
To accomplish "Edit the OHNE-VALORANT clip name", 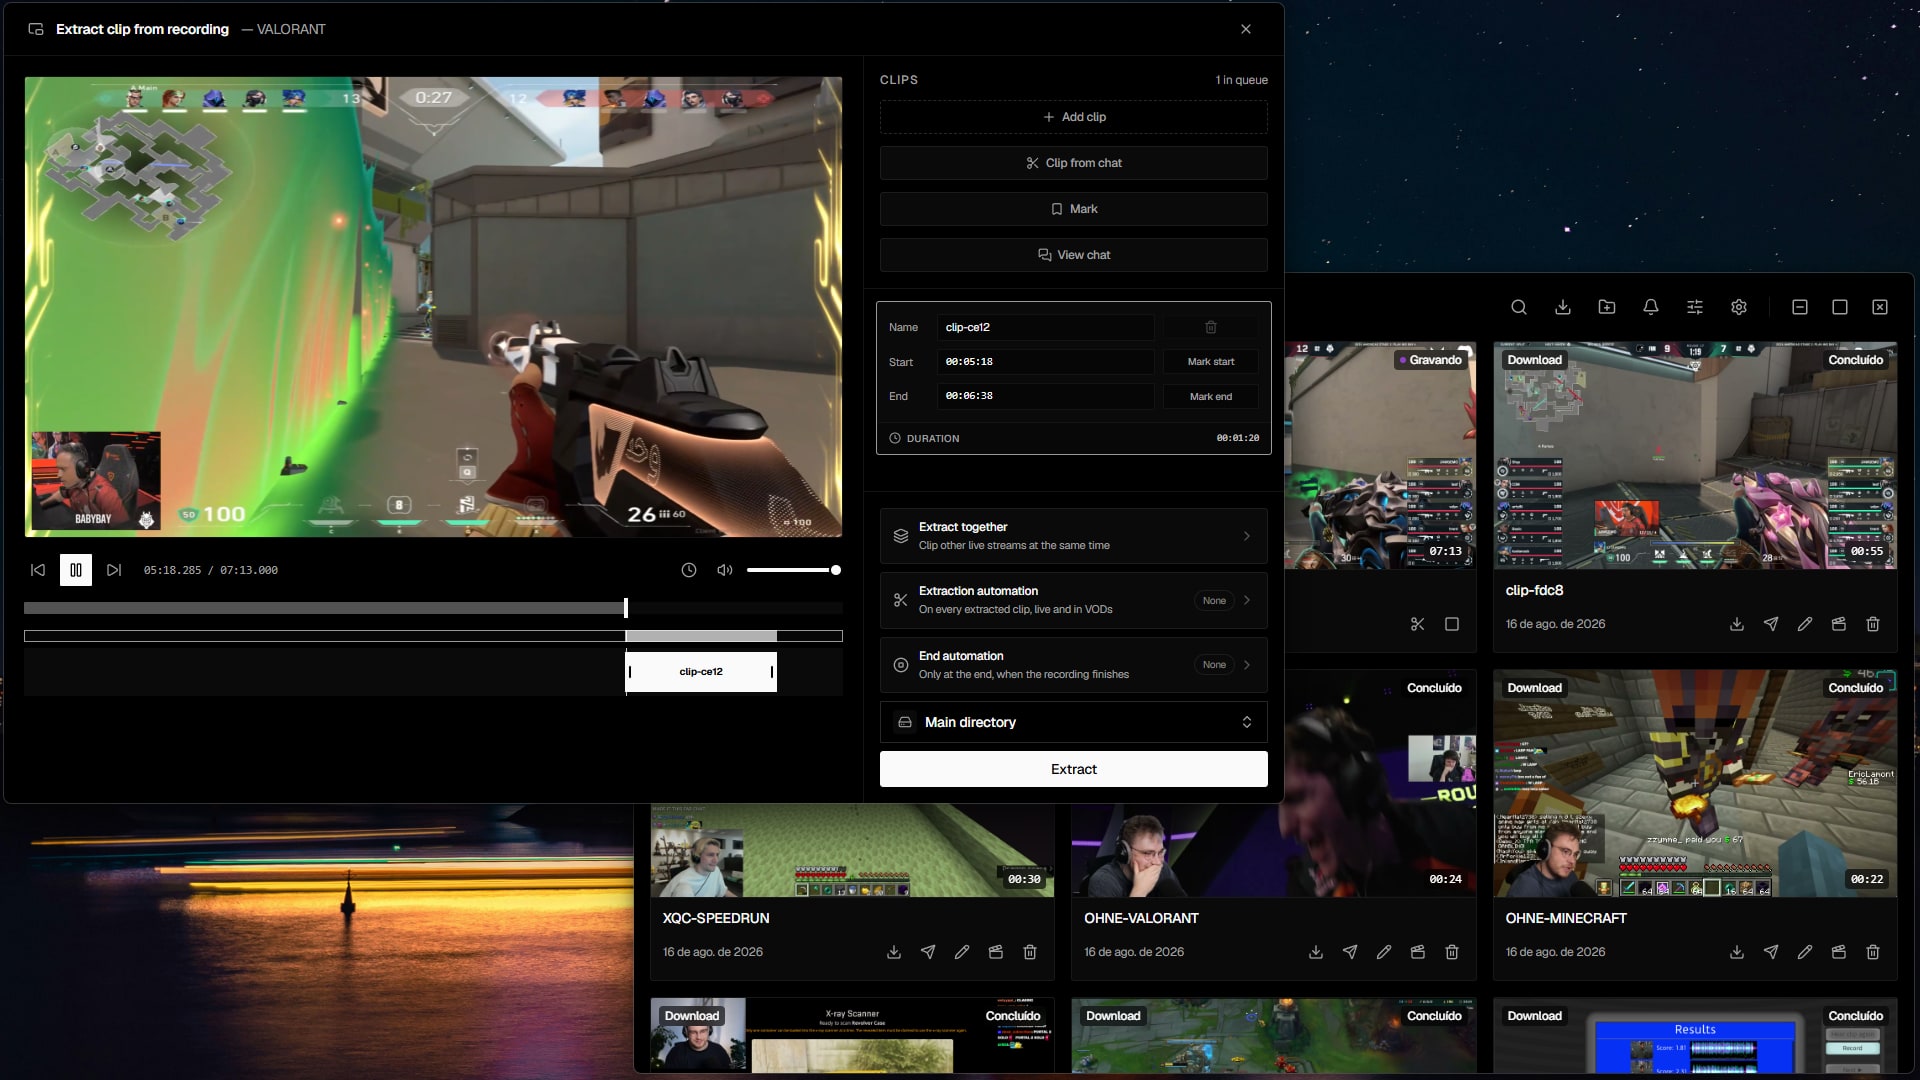I will click(1384, 952).
